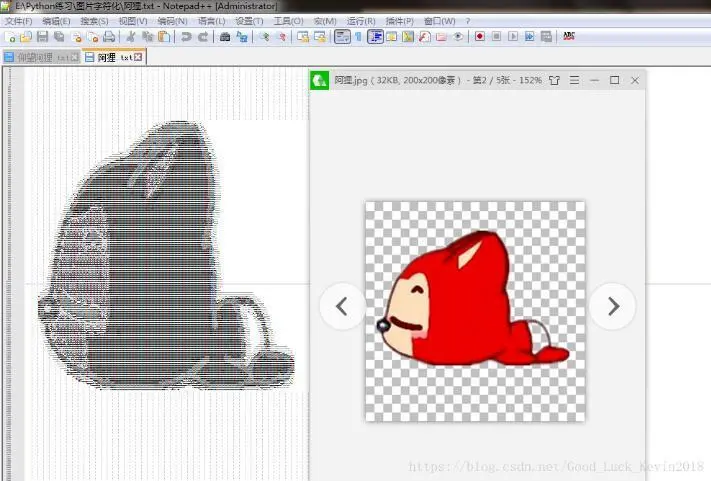Print the document using the printer icon
The height and width of the screenshot is (481, 711).
click(109, 37)
